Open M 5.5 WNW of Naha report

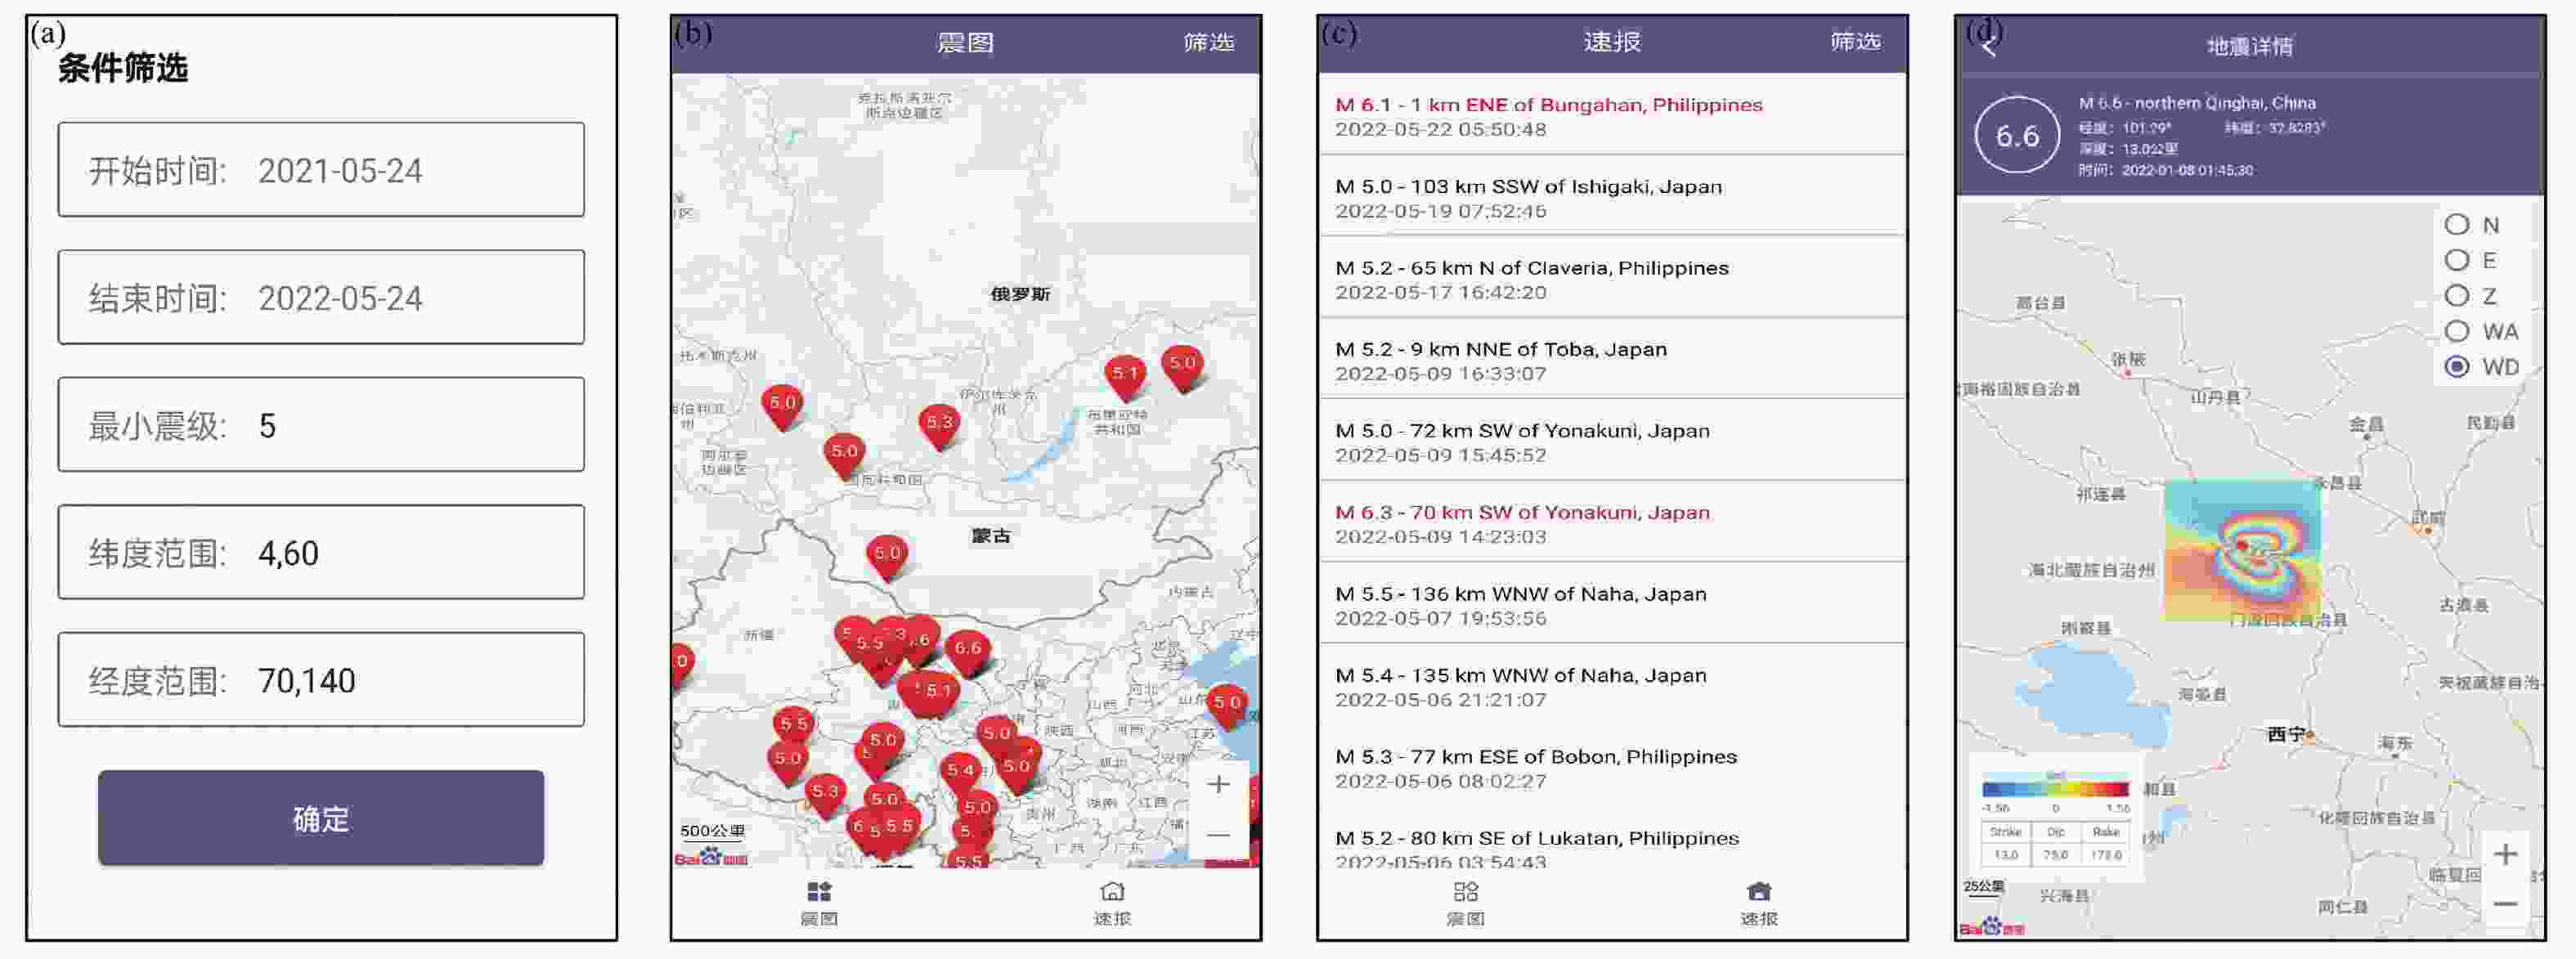click(x=1612, y=604)
